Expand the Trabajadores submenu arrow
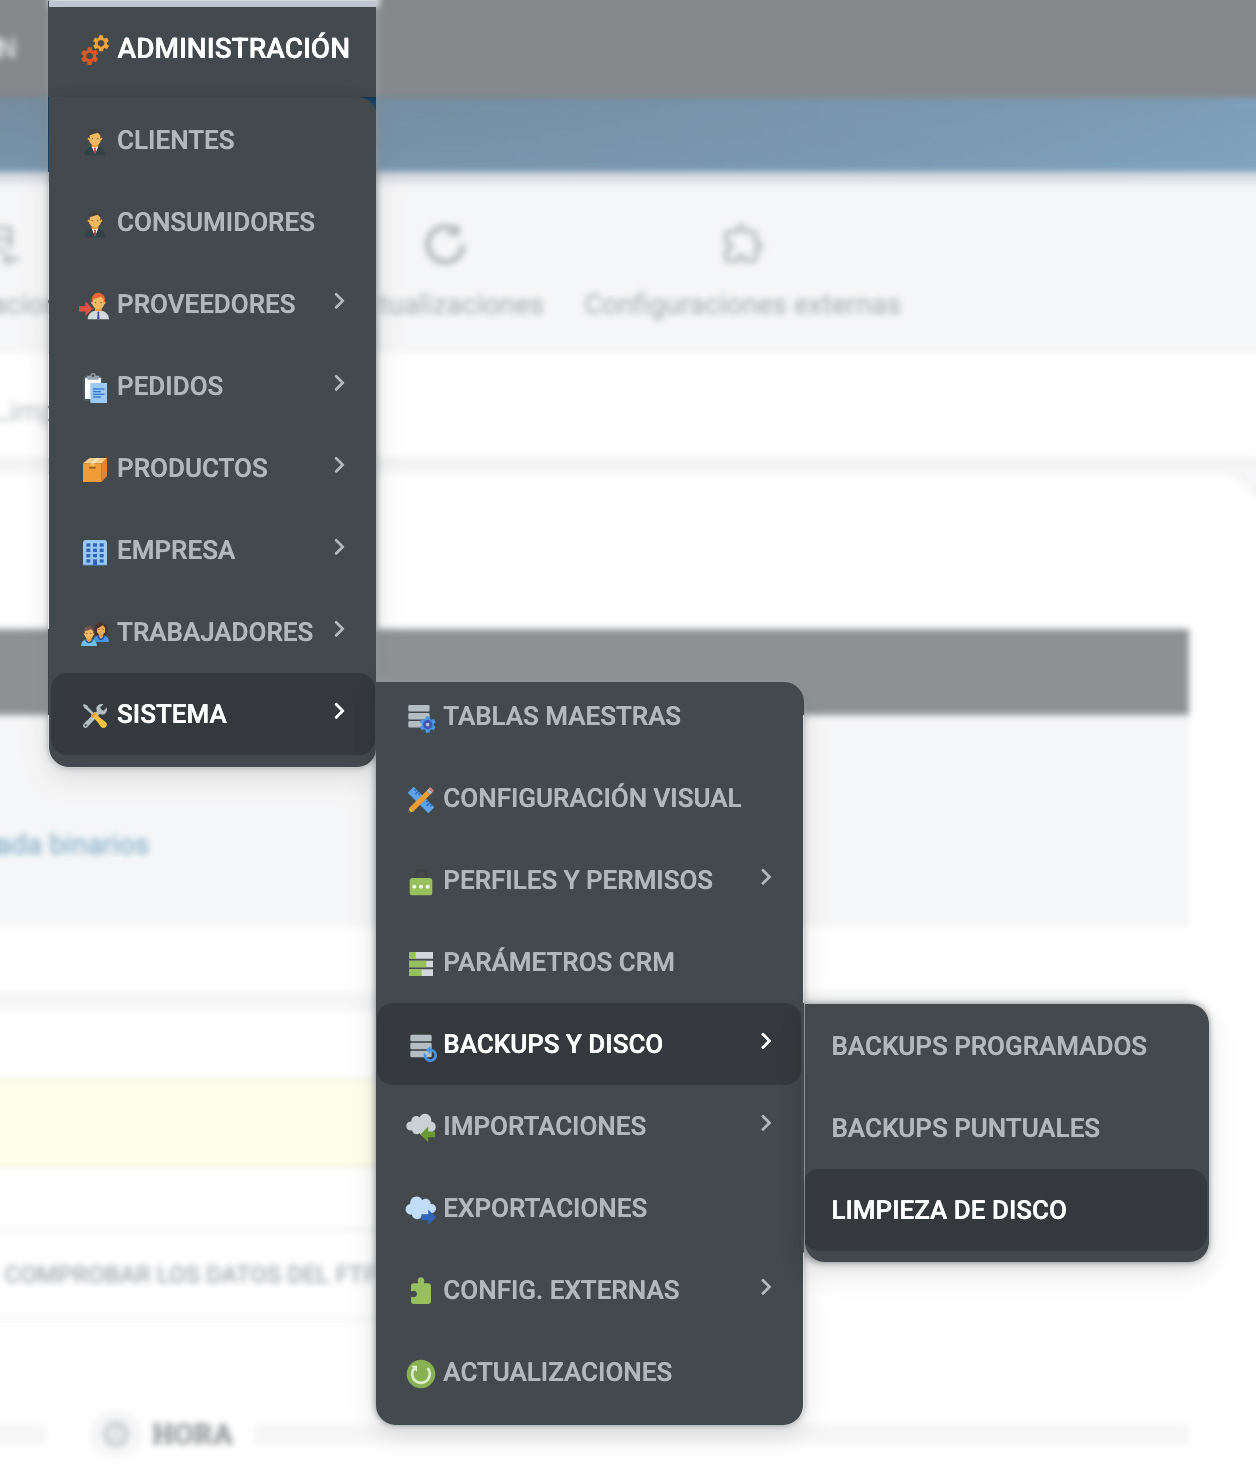Viewport: 1256px width, 1464px height. tap(339, 629)
